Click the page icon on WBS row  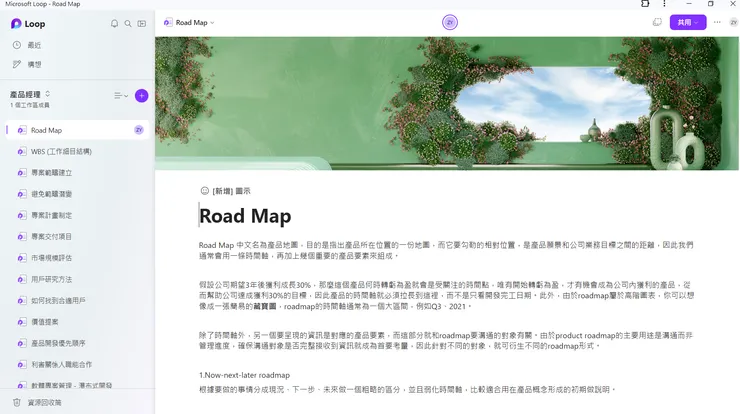coord(22,152)
